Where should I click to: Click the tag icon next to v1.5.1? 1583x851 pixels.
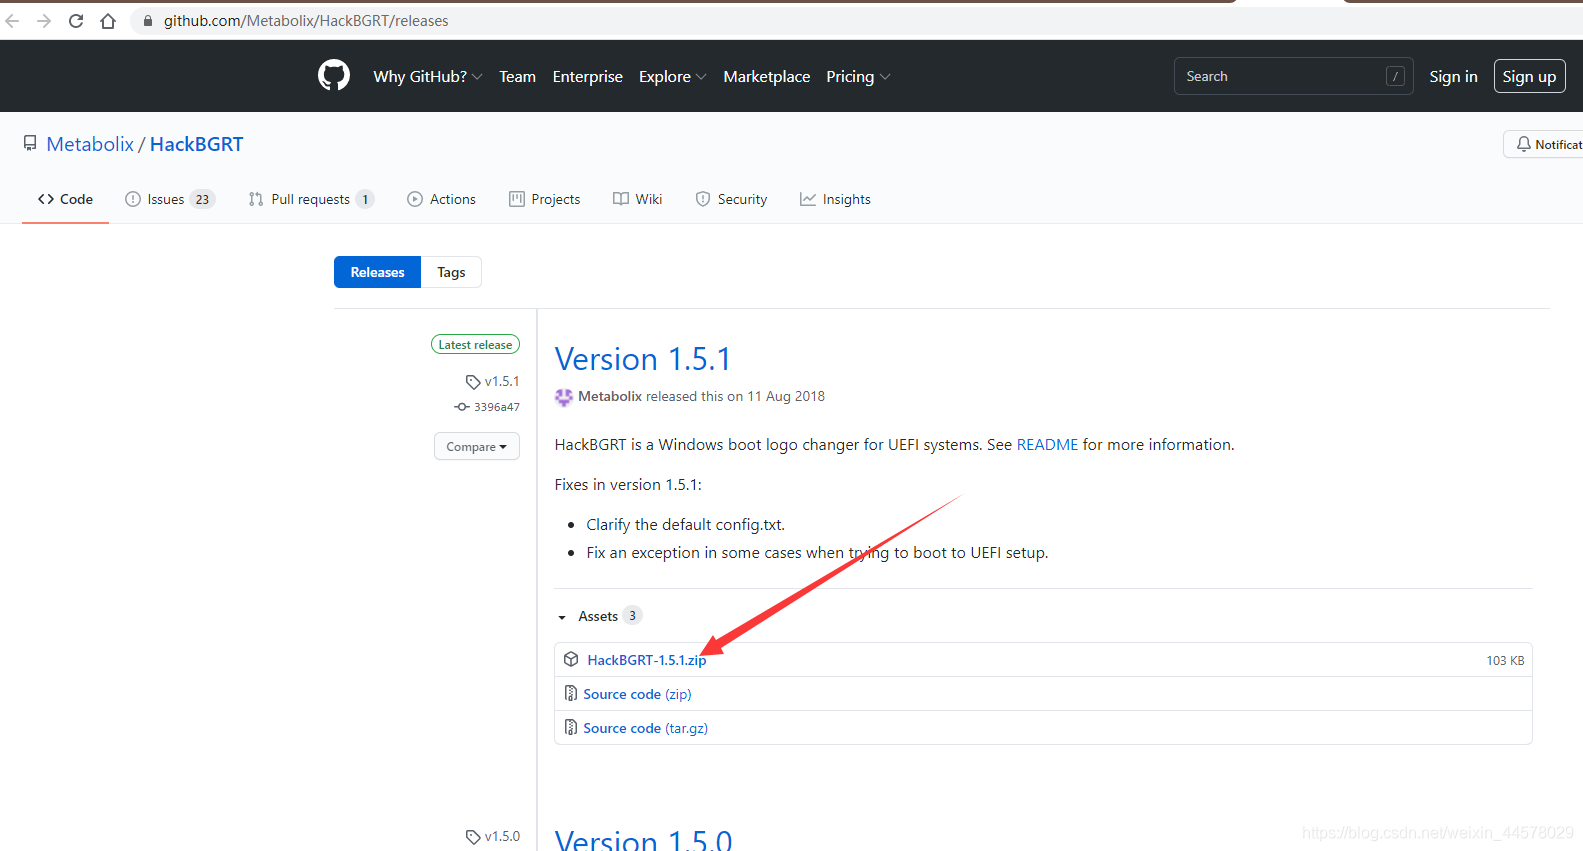point(473,382)
